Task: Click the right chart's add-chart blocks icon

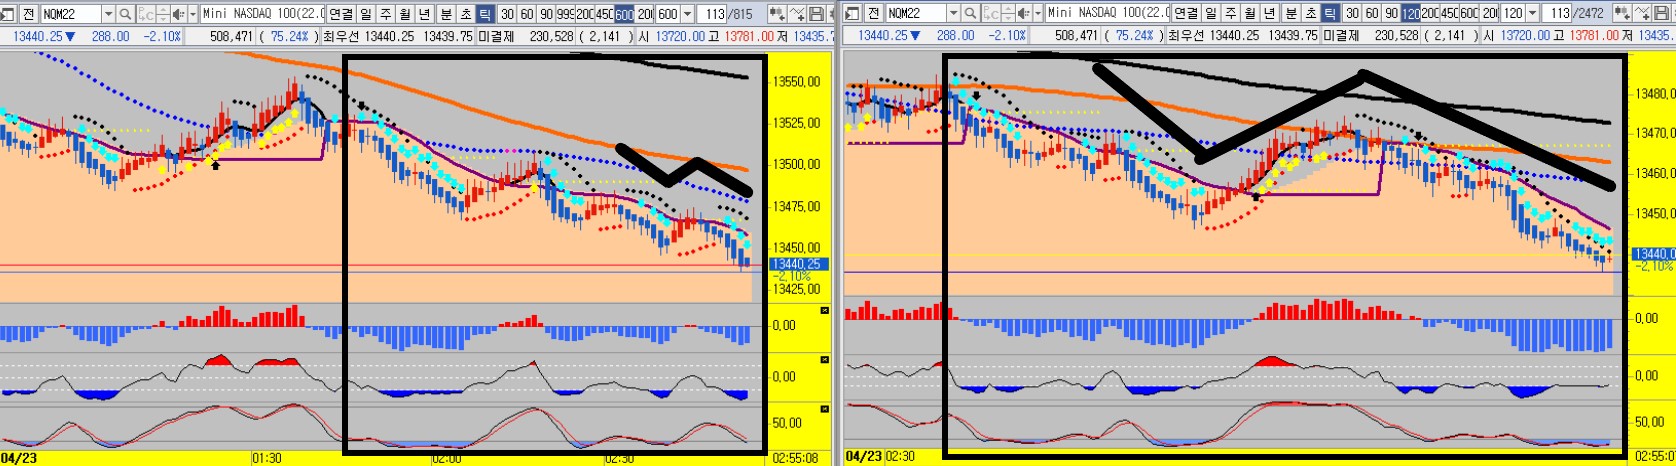Action: click(1622, 14)
